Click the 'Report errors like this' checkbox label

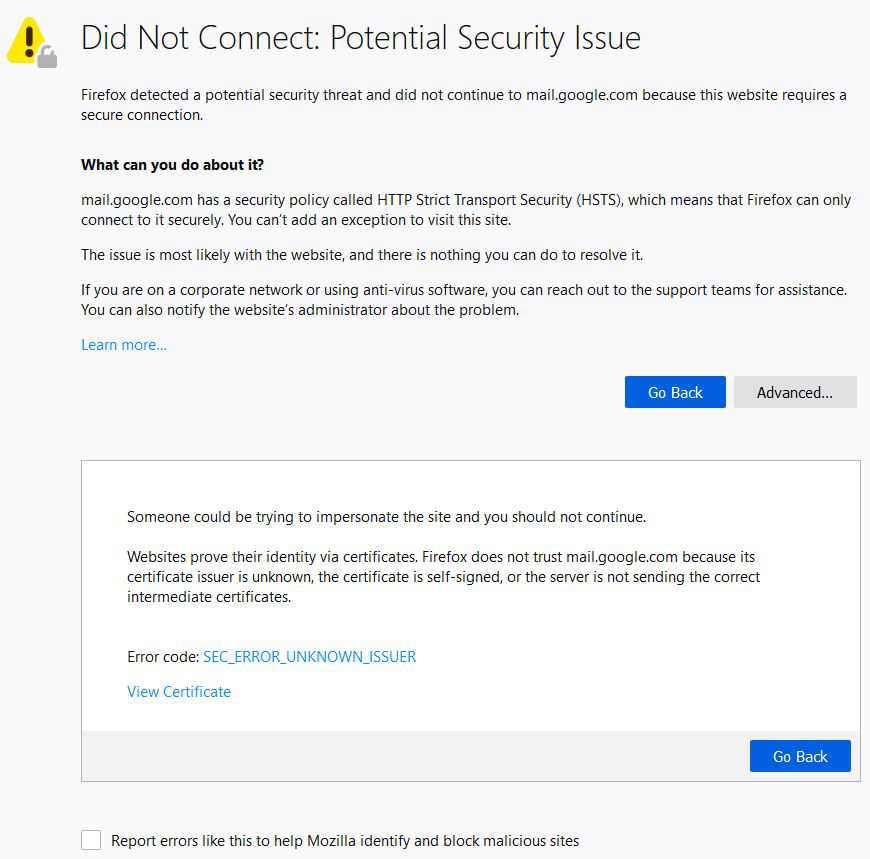tap(345, 841)
